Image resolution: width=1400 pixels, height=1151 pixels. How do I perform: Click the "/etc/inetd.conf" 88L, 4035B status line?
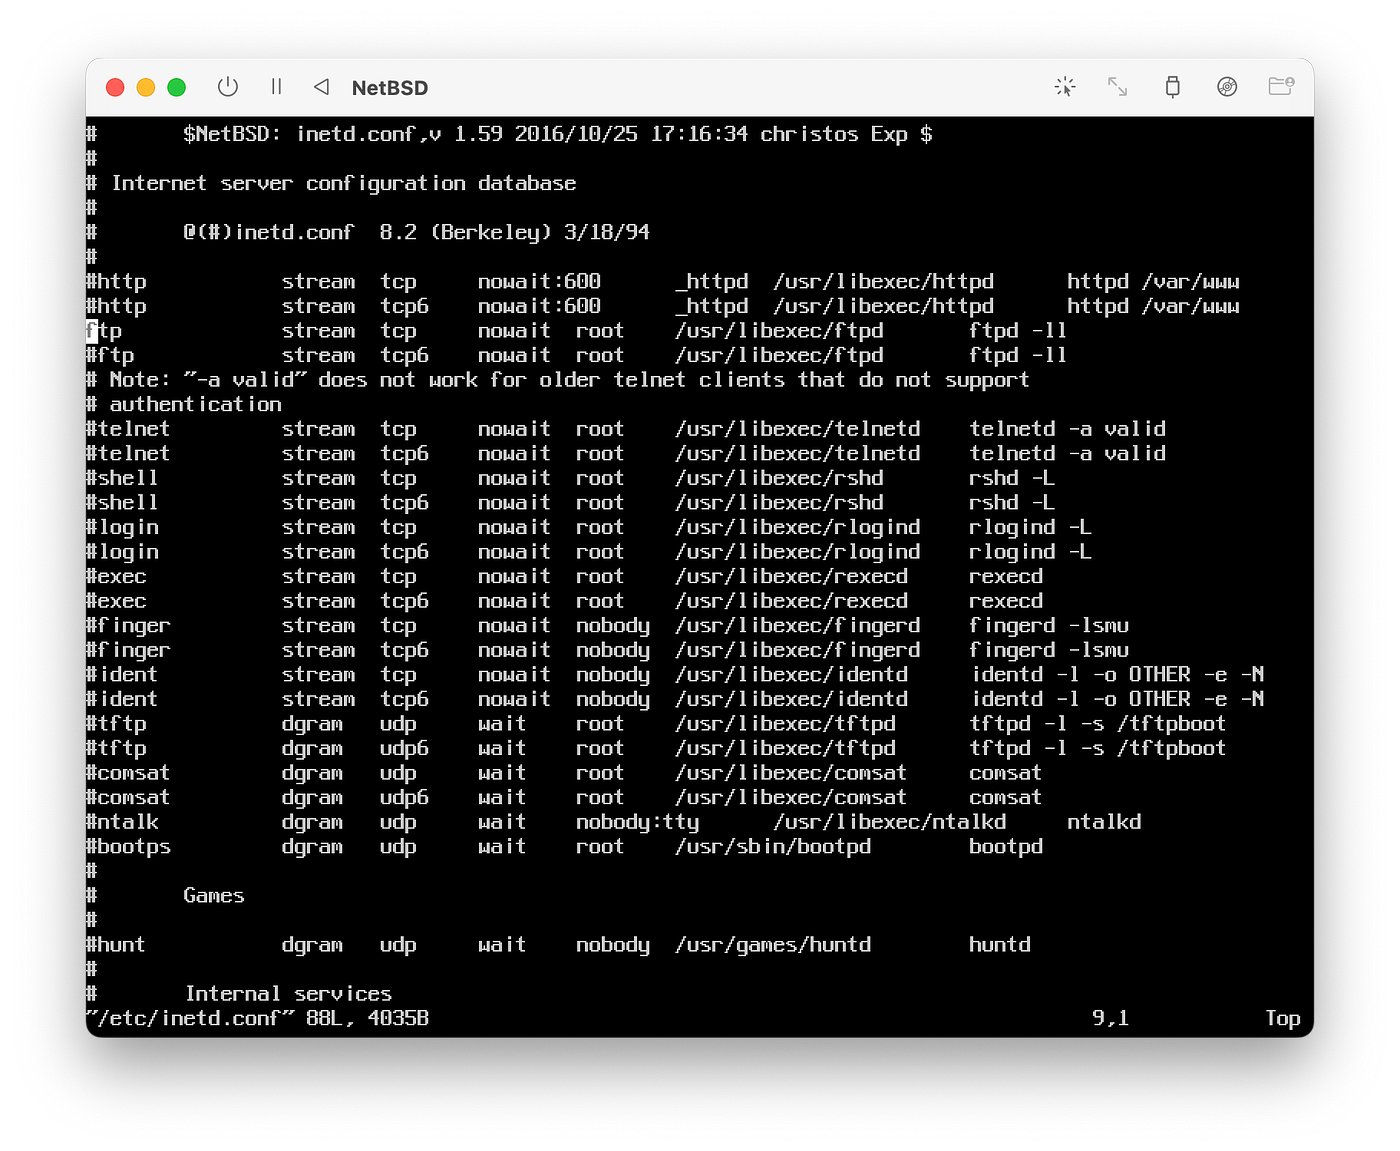[x=258, y=1018]
